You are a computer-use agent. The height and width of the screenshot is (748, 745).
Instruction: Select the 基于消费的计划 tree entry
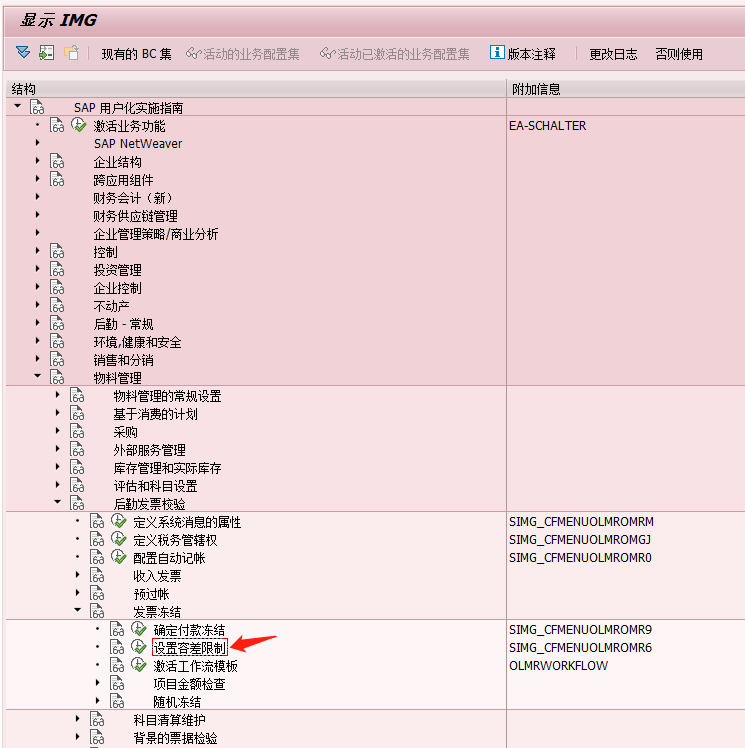[155, 414]
